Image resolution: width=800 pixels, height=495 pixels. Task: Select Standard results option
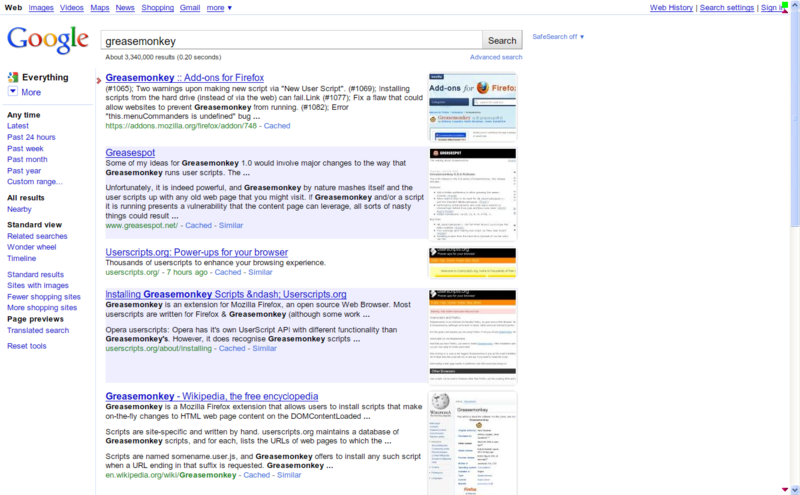[35, 275]
